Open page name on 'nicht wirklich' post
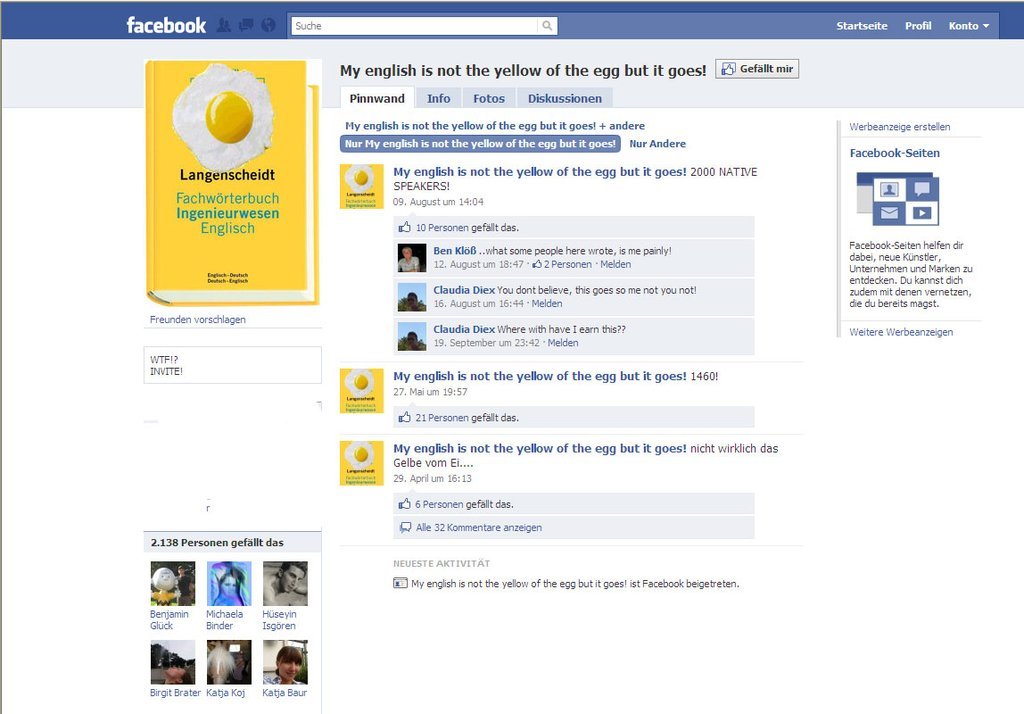 tap(539, 449)
